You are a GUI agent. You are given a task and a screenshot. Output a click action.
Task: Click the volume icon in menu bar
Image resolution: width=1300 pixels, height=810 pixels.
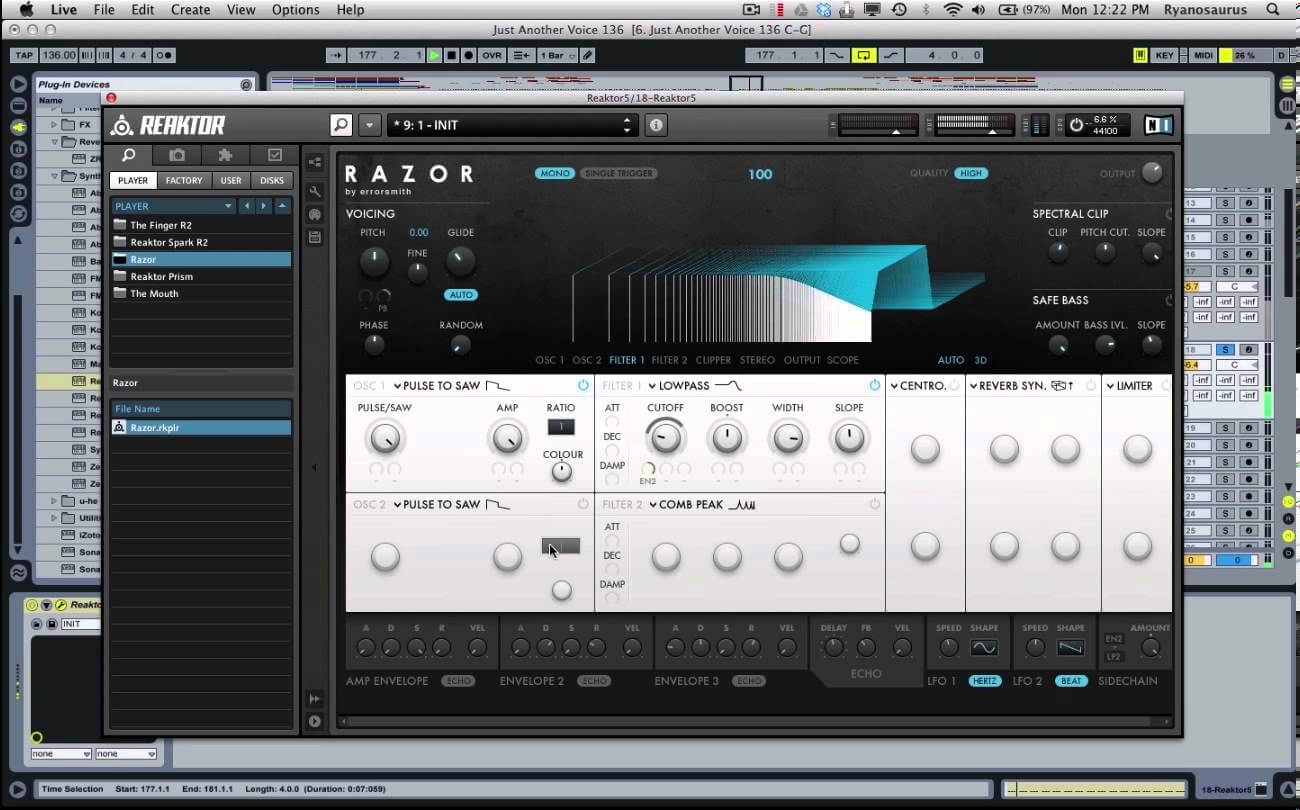pyautogui.click(x=978, y=9)
